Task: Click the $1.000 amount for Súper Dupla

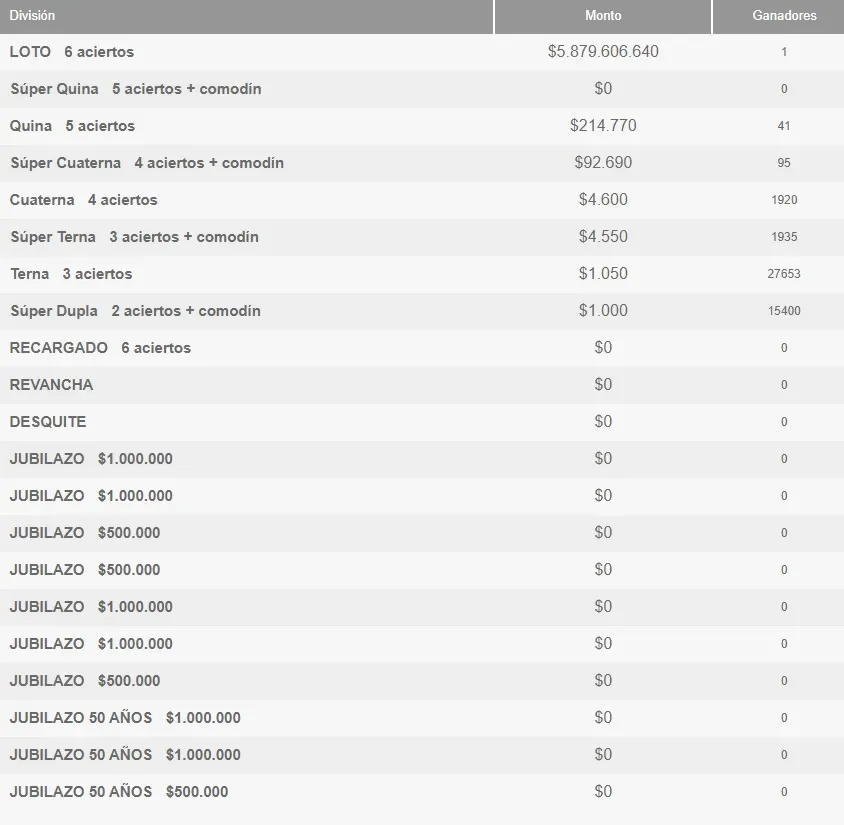Action: (x=604, y=310)
